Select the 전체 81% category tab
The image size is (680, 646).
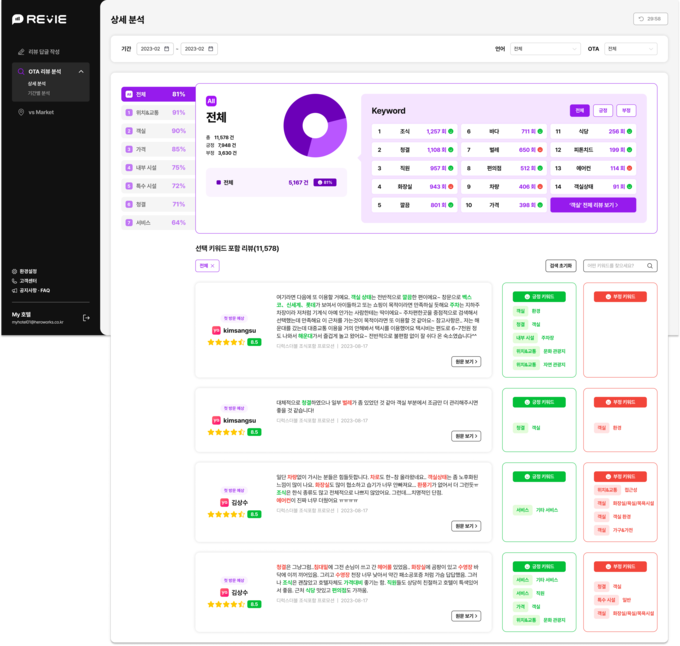coord(158,94)
